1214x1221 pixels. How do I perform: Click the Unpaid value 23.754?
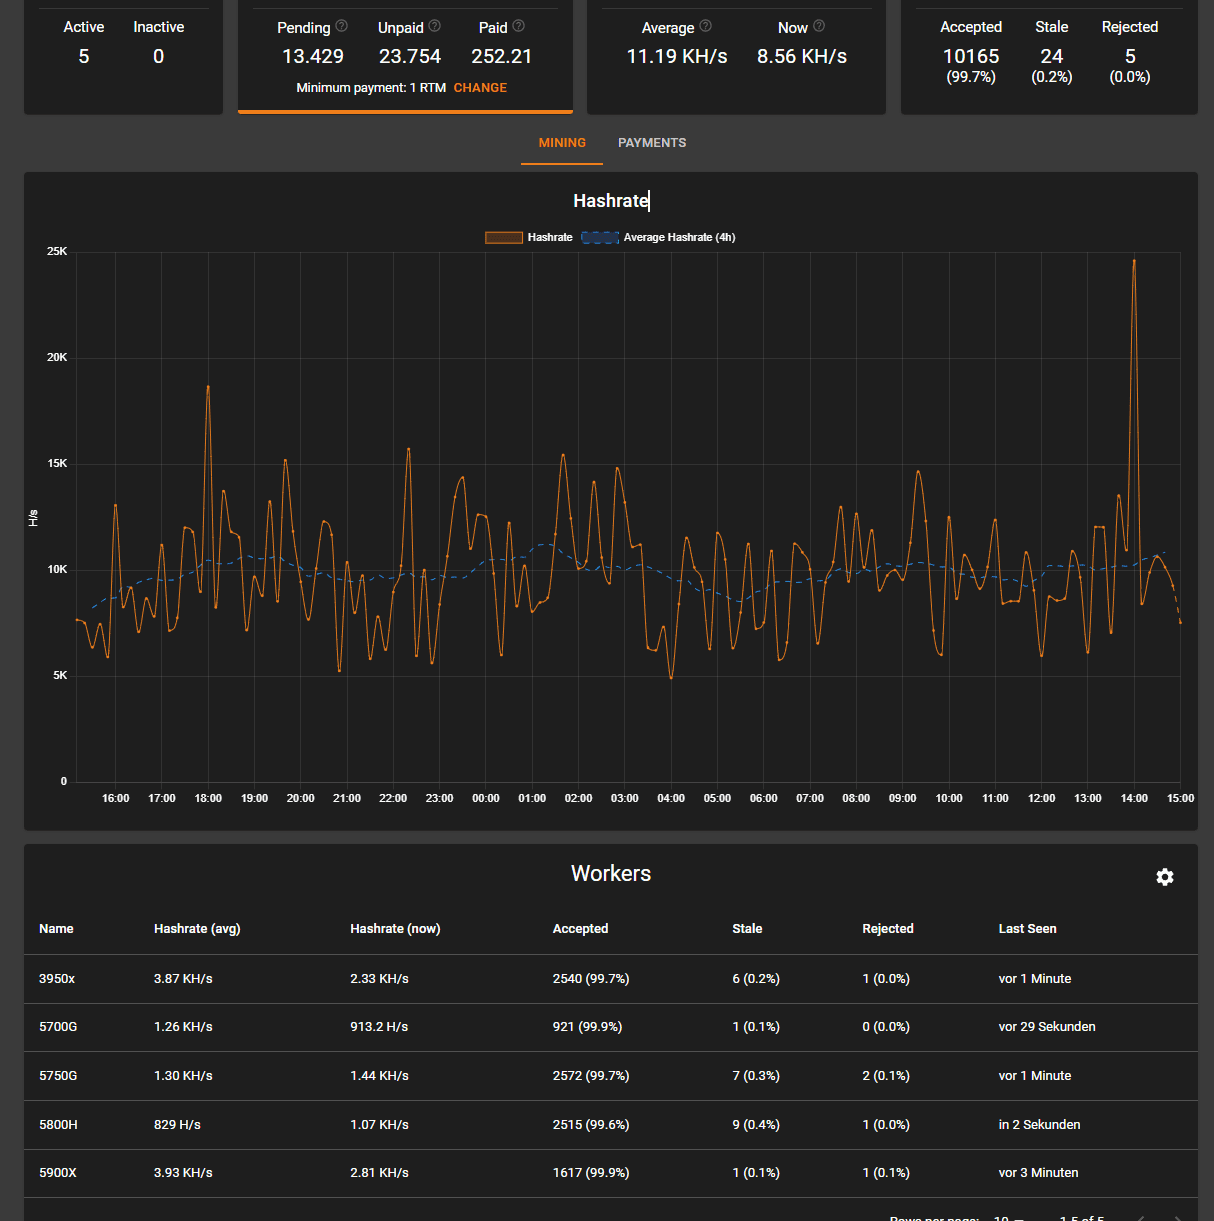tap(410, 57)
